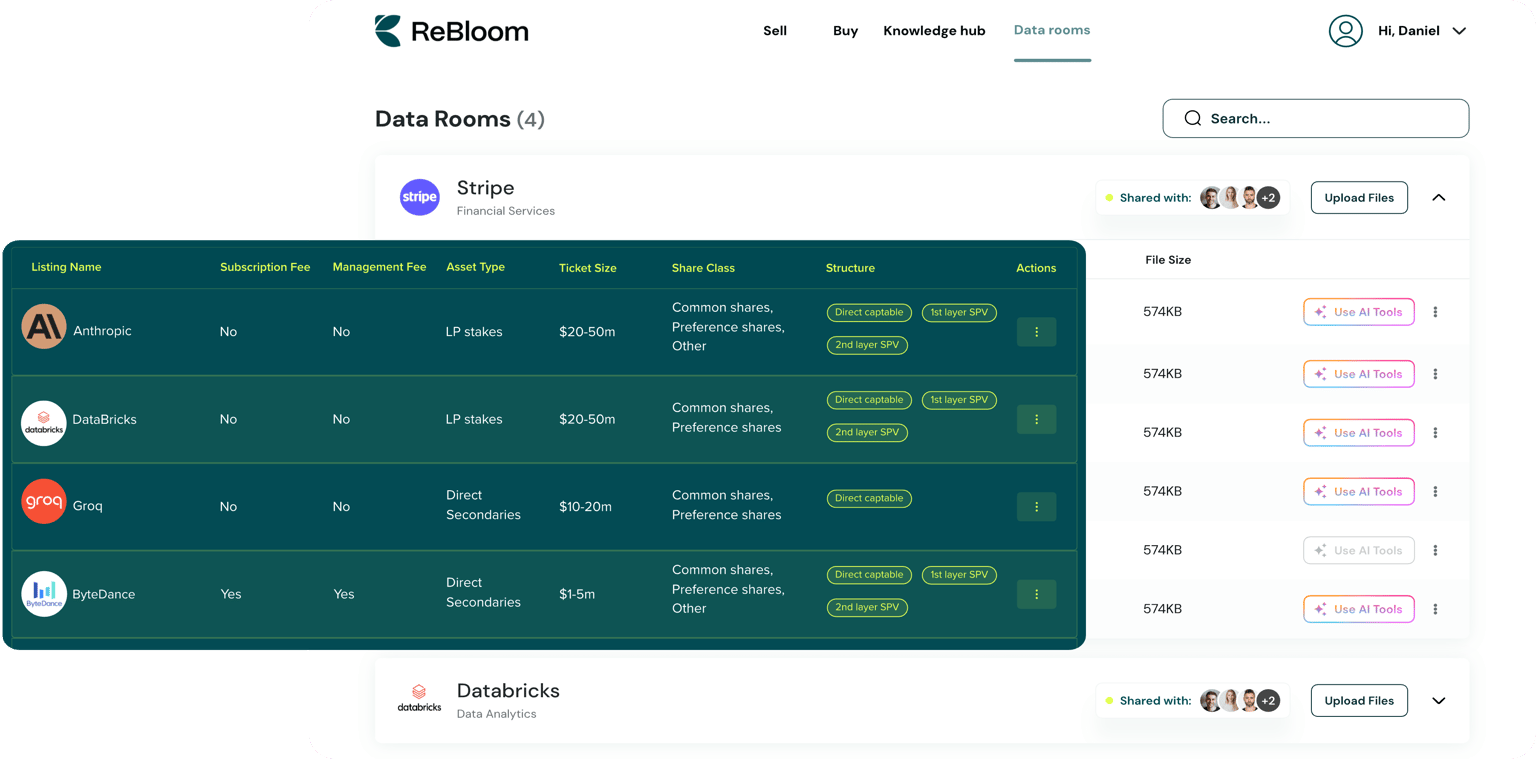Expand the Databricks data room

(x=1438, y=701)
